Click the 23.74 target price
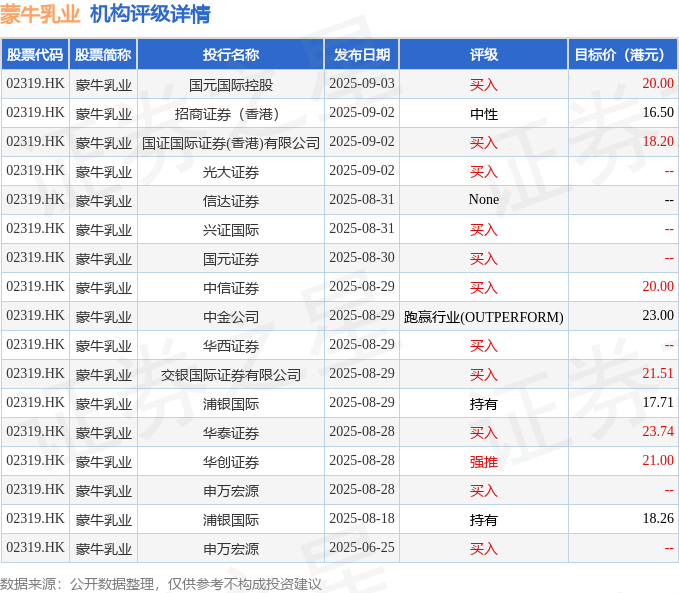 point(658,431)
